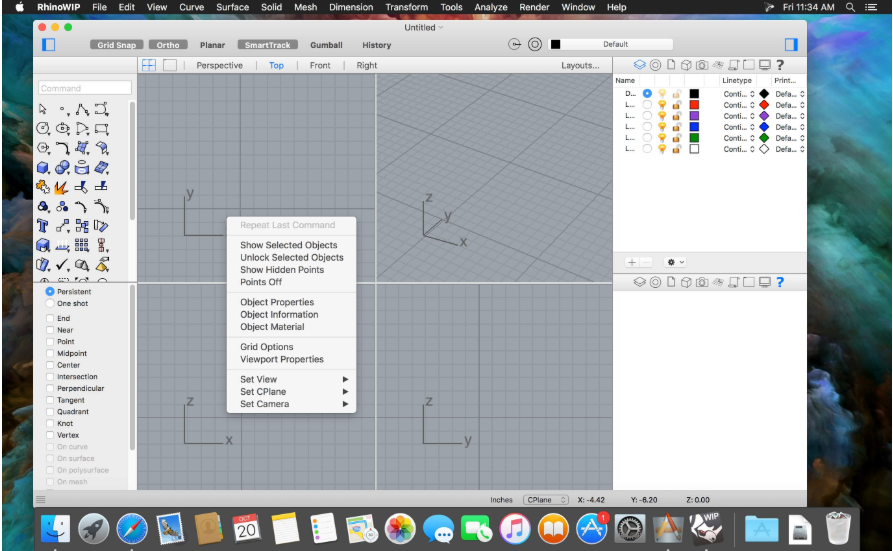Open the CPlane dropdown in status bar
The image size is (893, 551).
click(546, 500)
